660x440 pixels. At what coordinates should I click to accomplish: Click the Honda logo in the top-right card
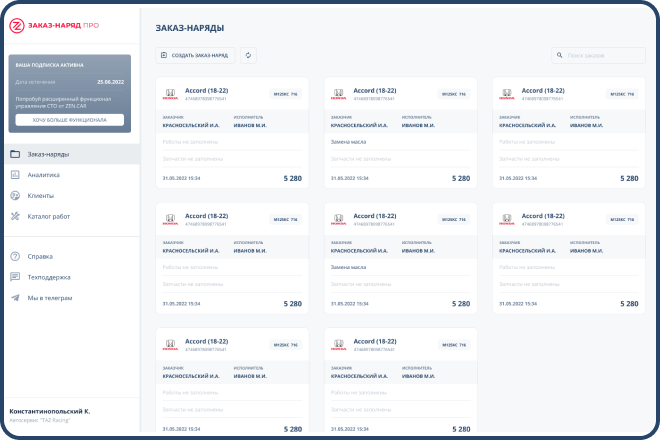507,94
